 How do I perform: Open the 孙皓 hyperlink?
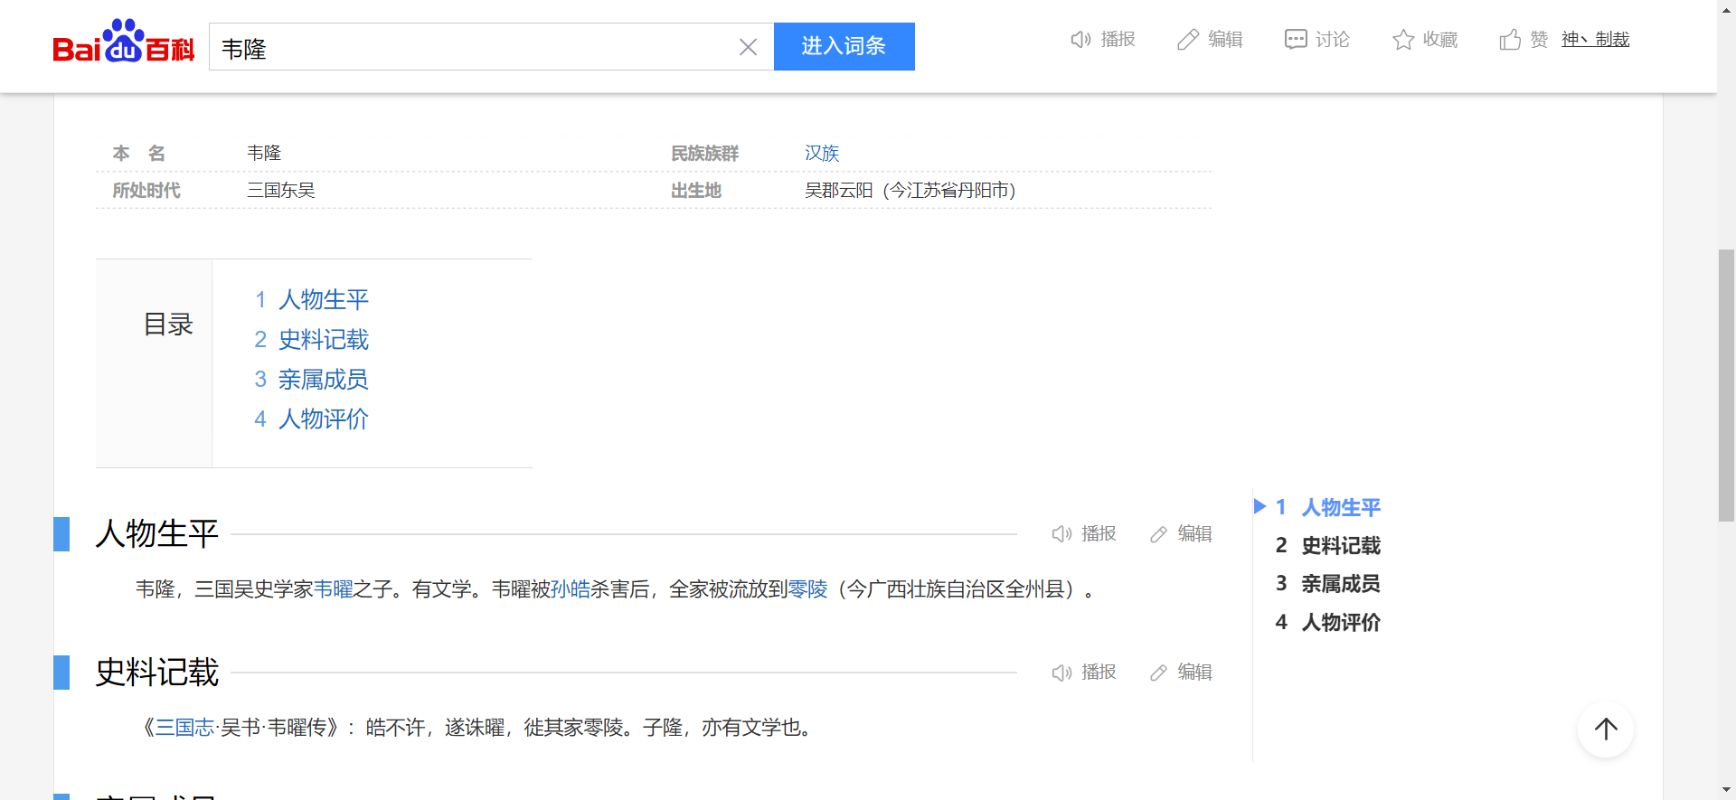tap(570, 590)
